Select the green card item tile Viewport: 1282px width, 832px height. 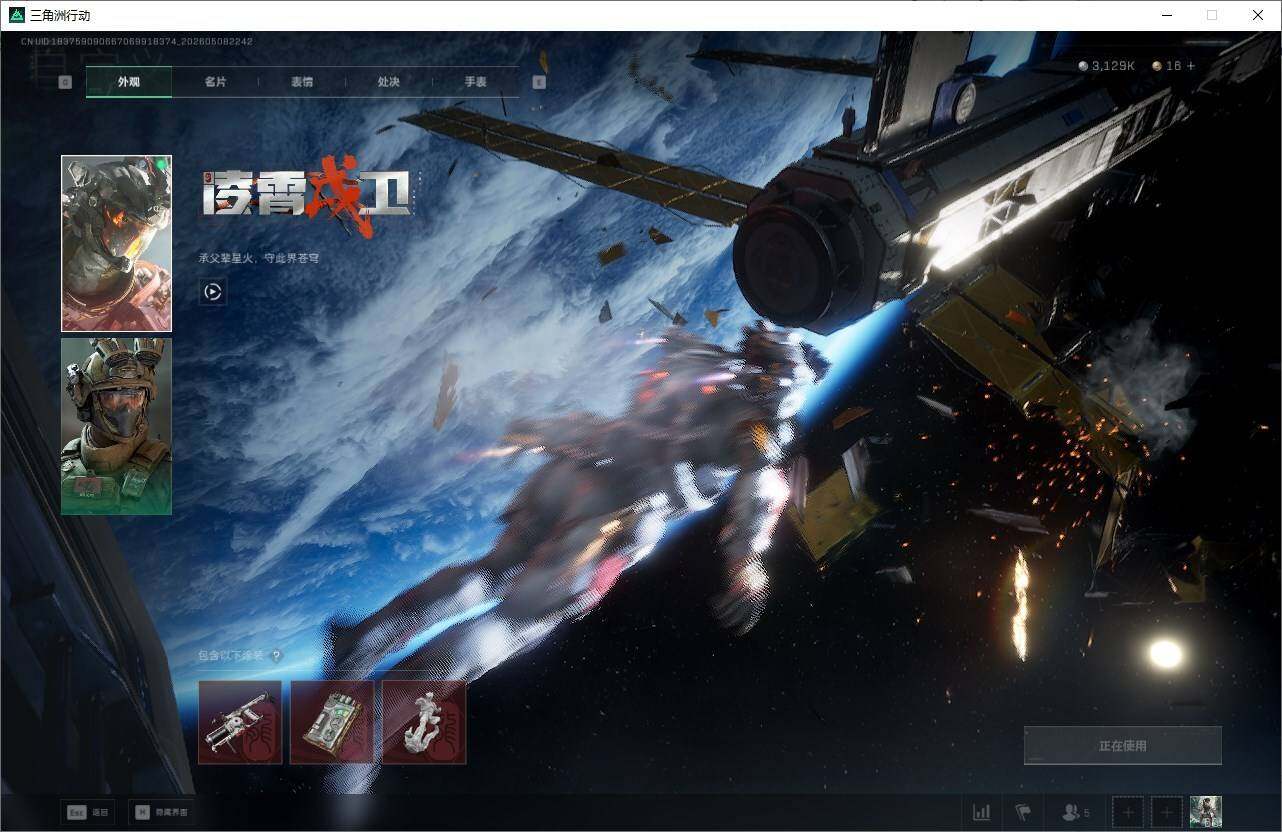pyautogui.click(x=332, y=722)
